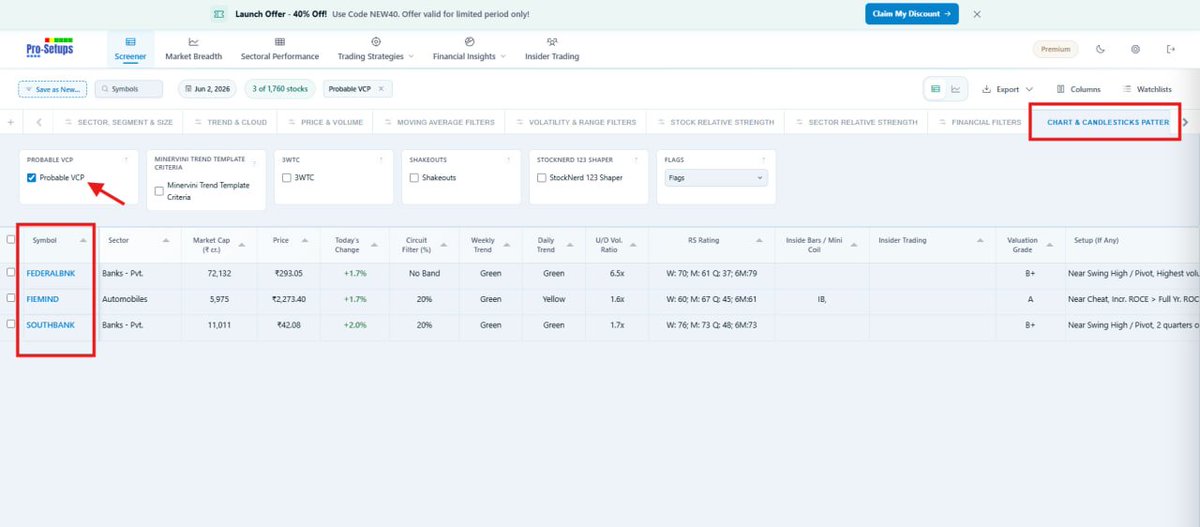Screen dimensions: 1200x527
Task: Enable the 3WTC checkbox
Action: click(x=287, y=177)
